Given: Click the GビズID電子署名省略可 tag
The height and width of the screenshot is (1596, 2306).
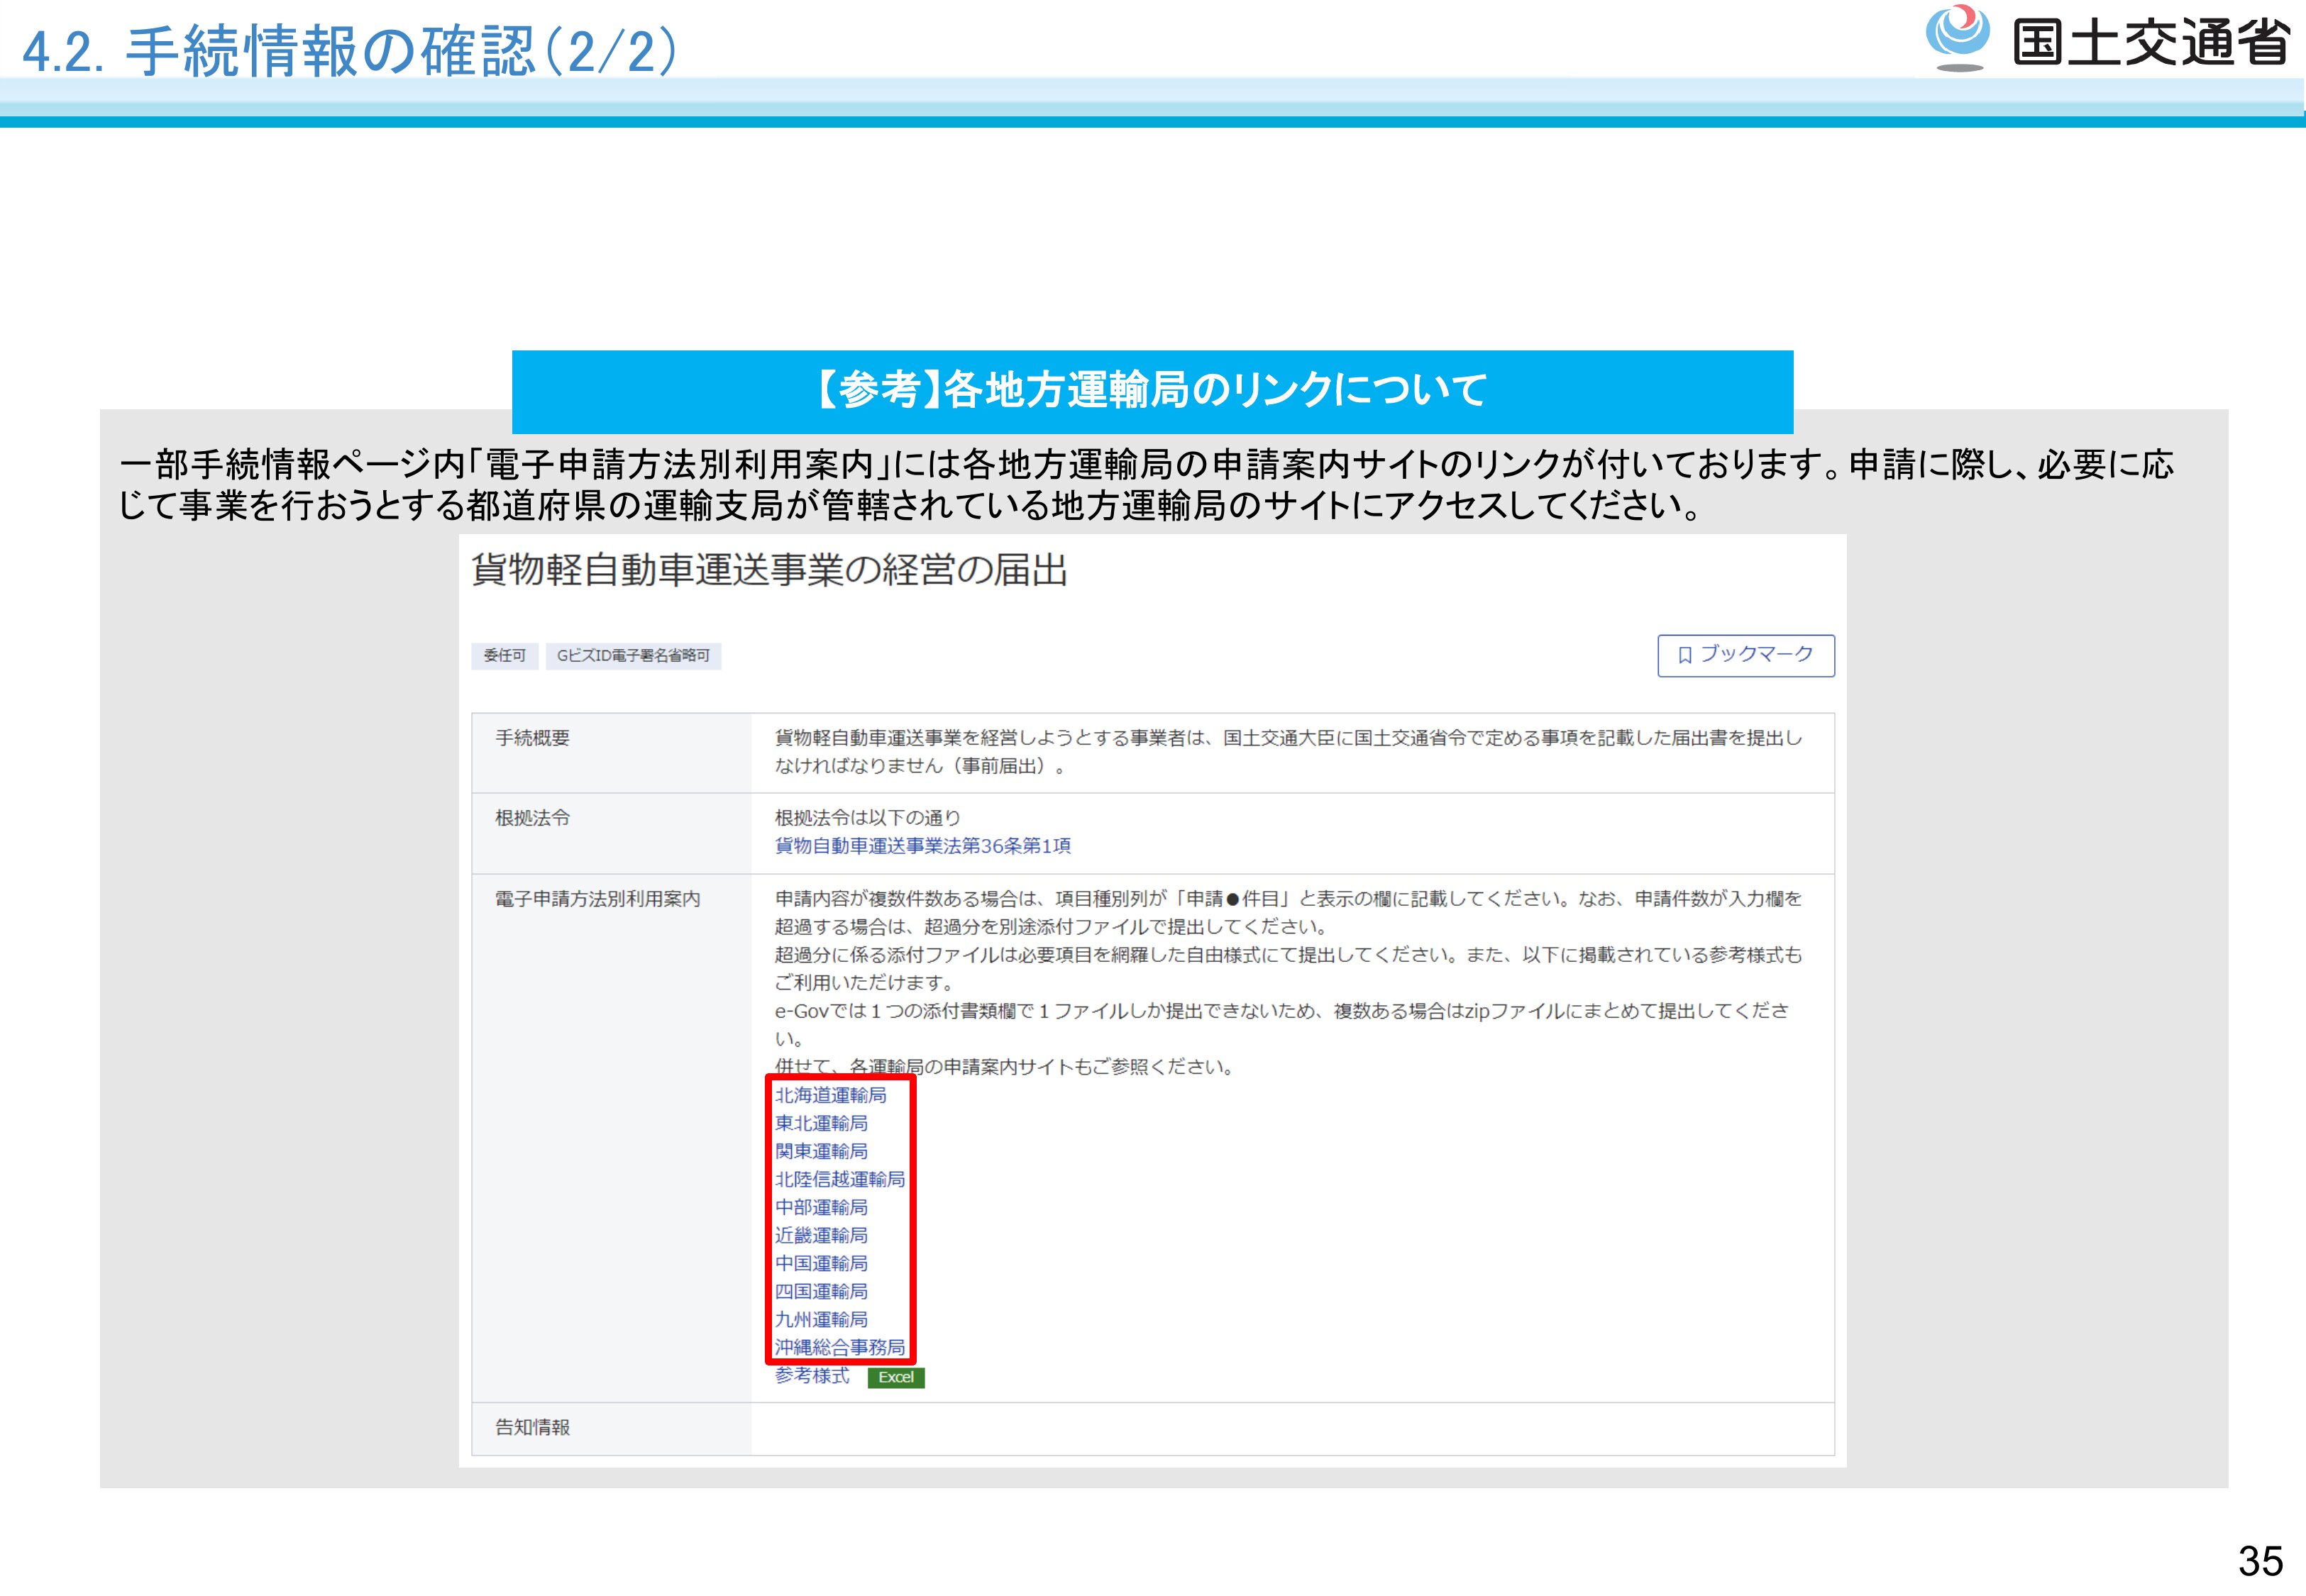Looking at the screenshot, I should click(633, 655).
